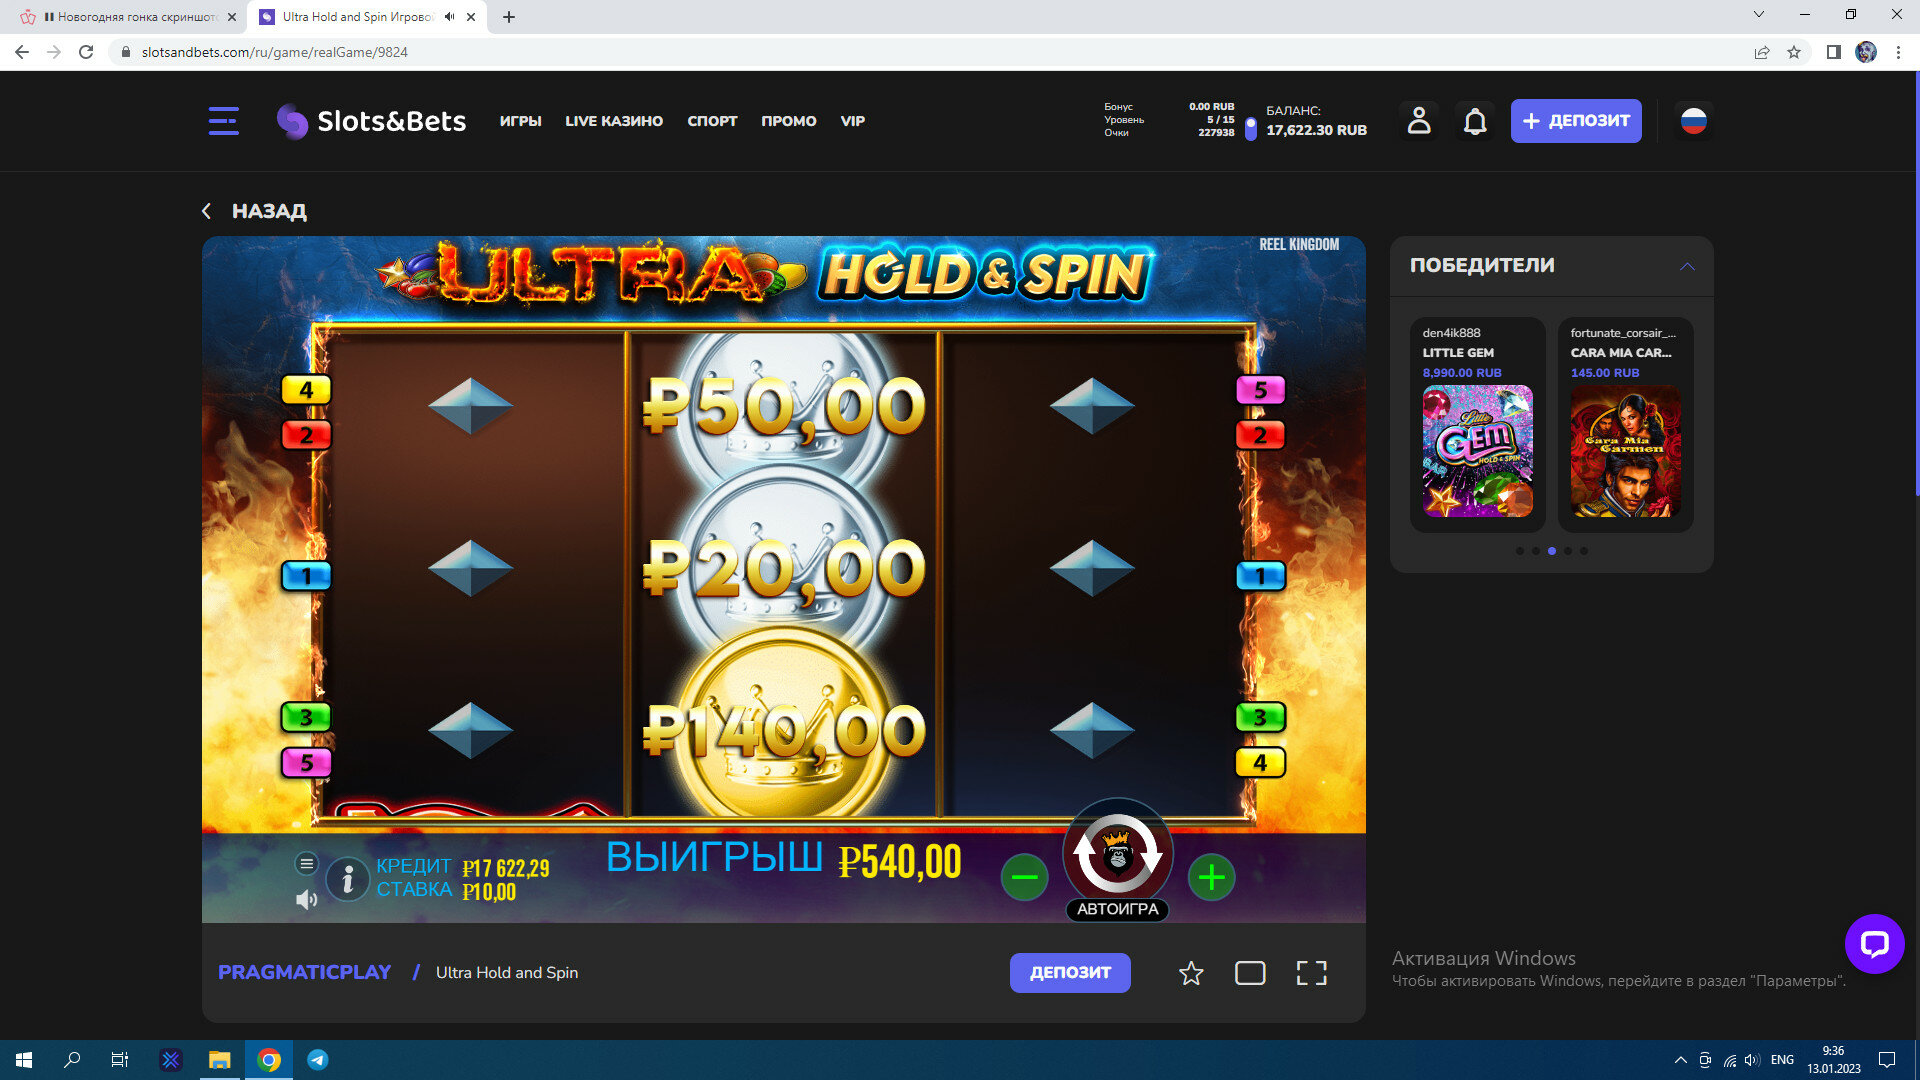Open the live chat bubble
Screen dimensions: 1920x1080
tap(1874, 943)
